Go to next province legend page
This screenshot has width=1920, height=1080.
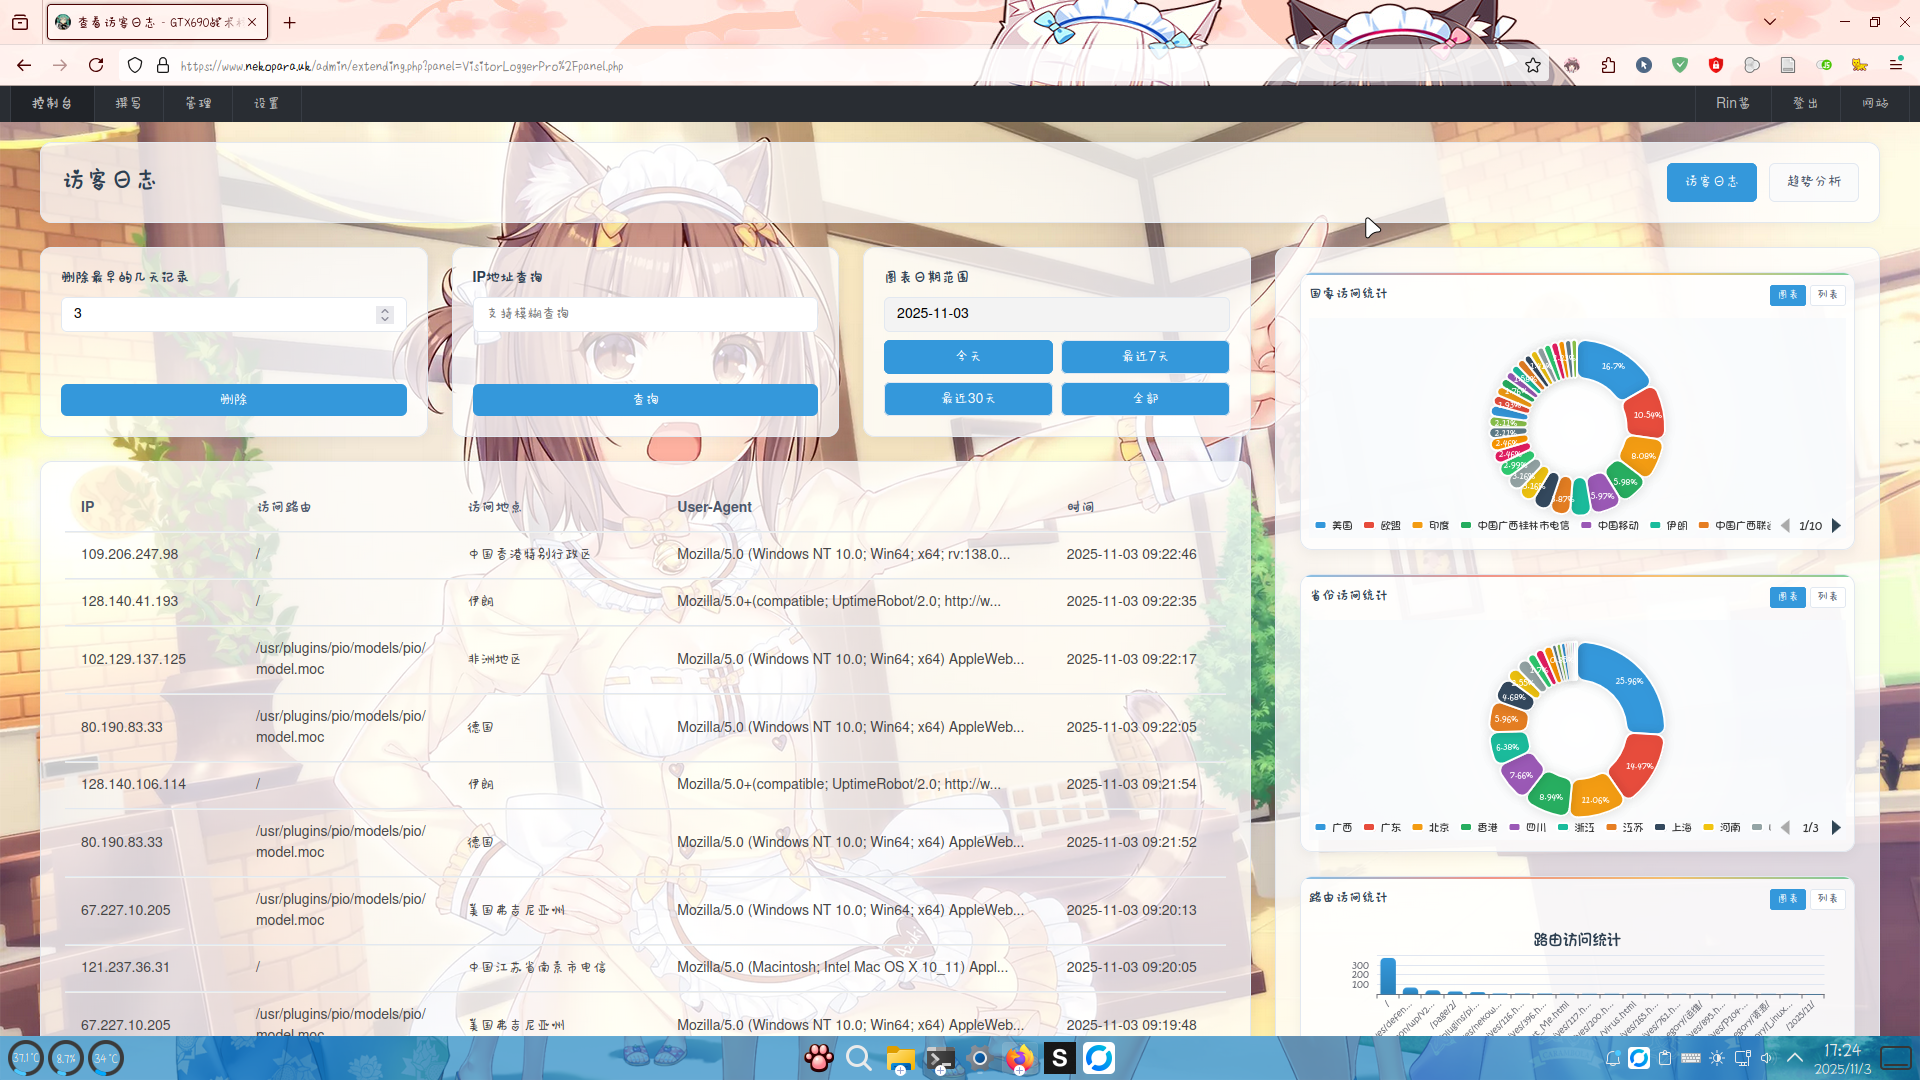pos(1836,828)
